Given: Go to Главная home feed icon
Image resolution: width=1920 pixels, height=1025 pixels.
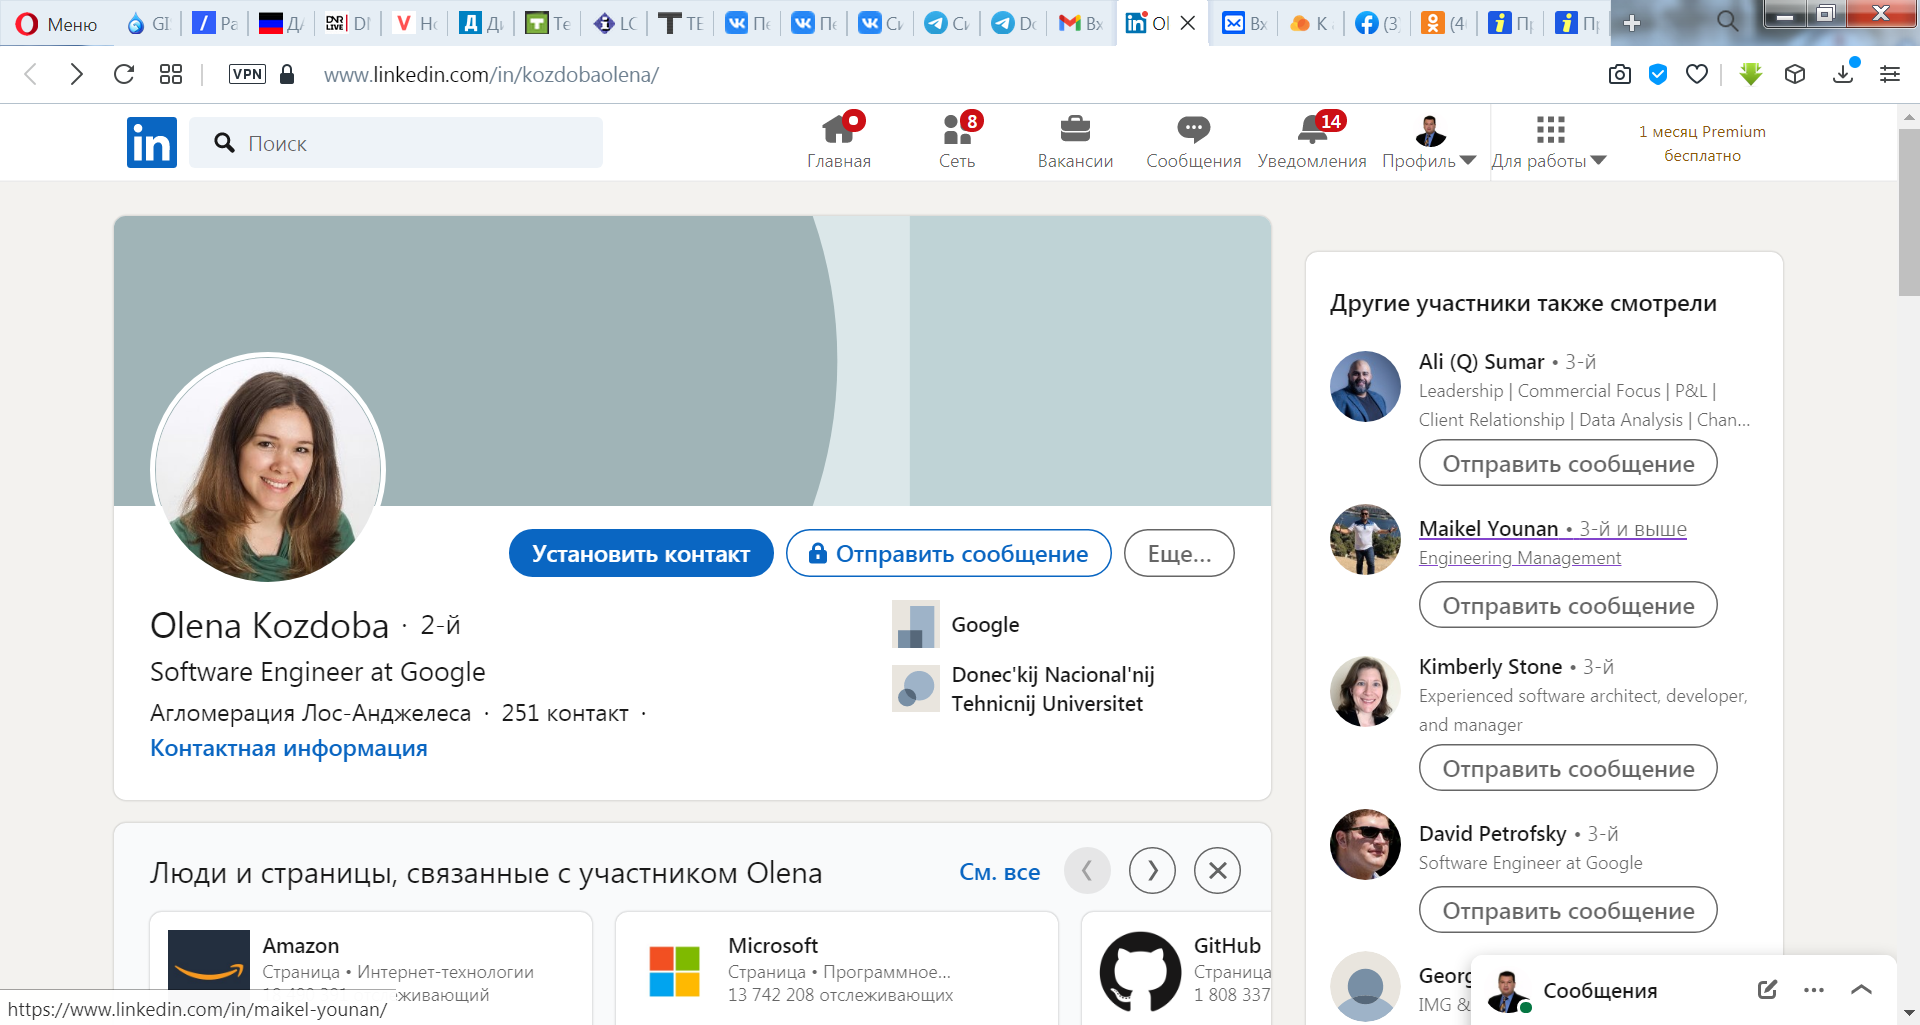Looking at the screenshot, I should coord(839,141).
